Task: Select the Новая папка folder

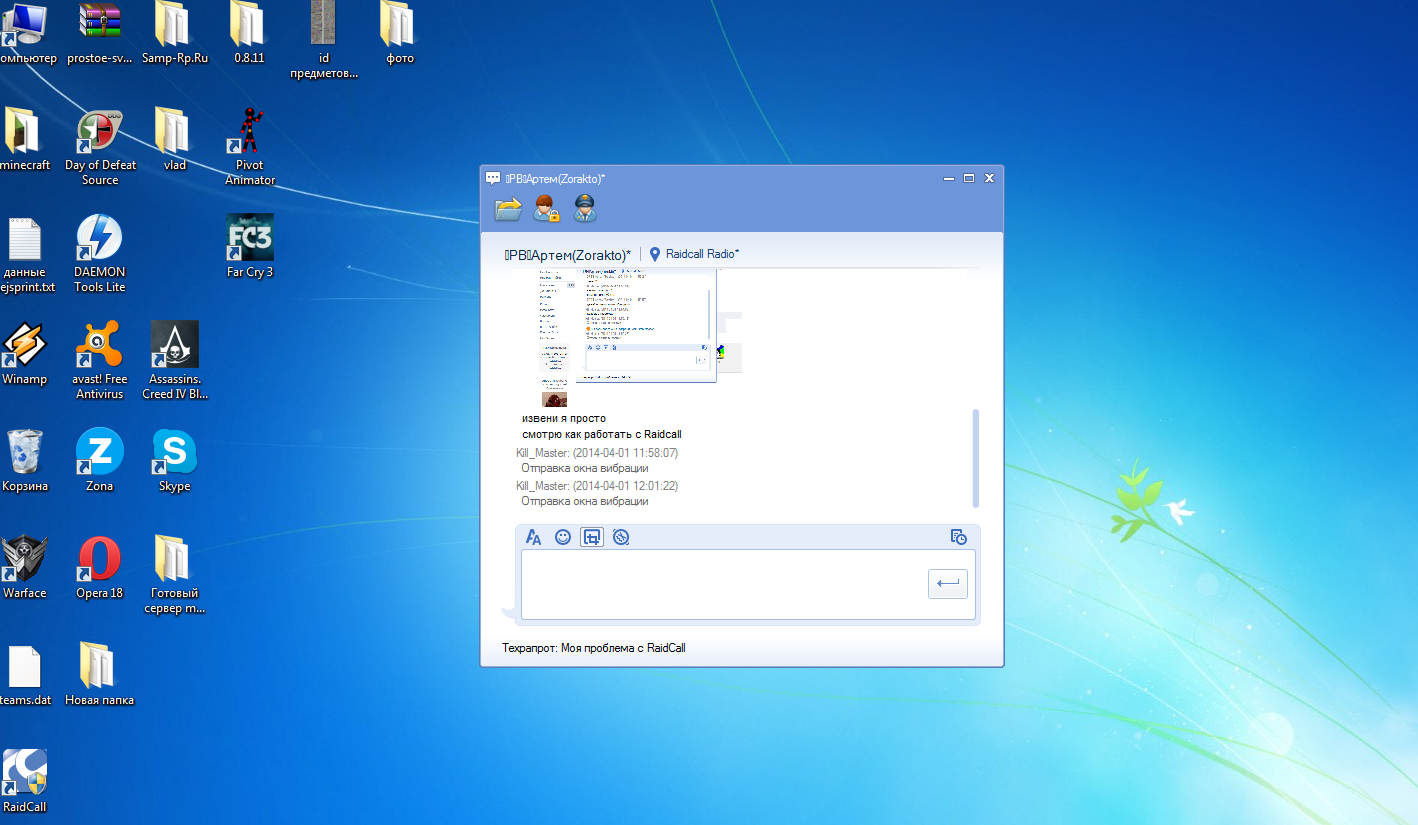Action: tap(100, 674)
